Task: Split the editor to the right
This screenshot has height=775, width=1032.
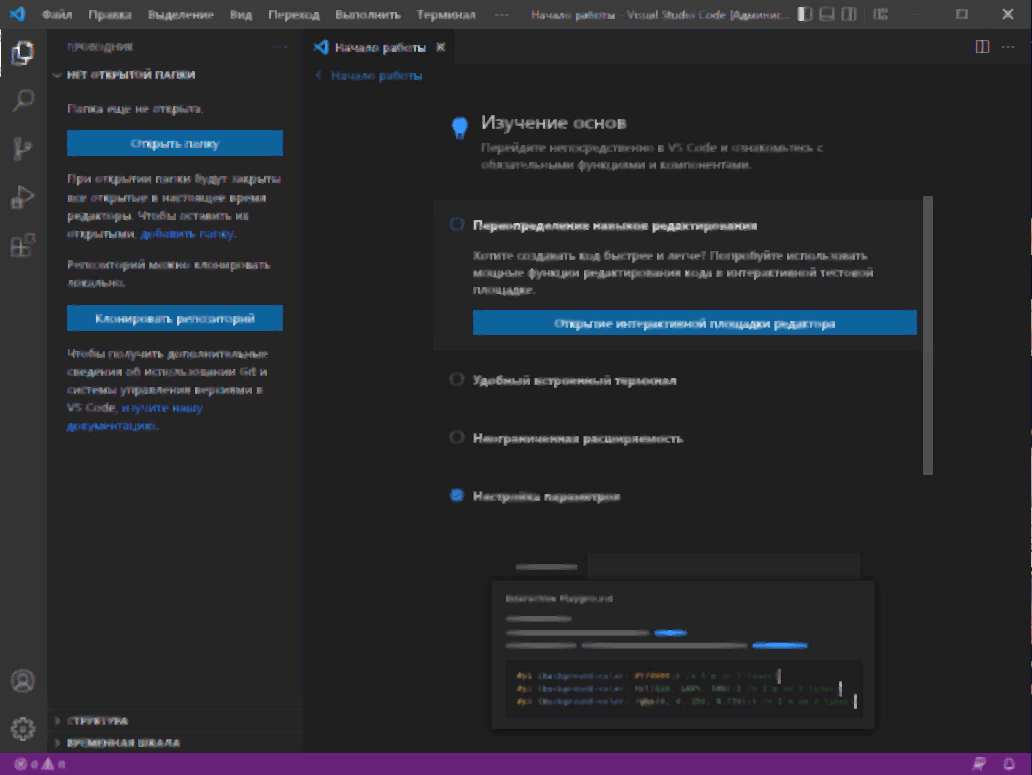Action: pos(982,47)
